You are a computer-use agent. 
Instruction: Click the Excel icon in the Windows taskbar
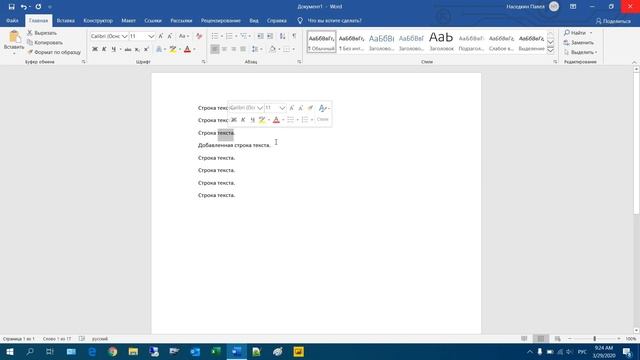[x=216, y=351]
